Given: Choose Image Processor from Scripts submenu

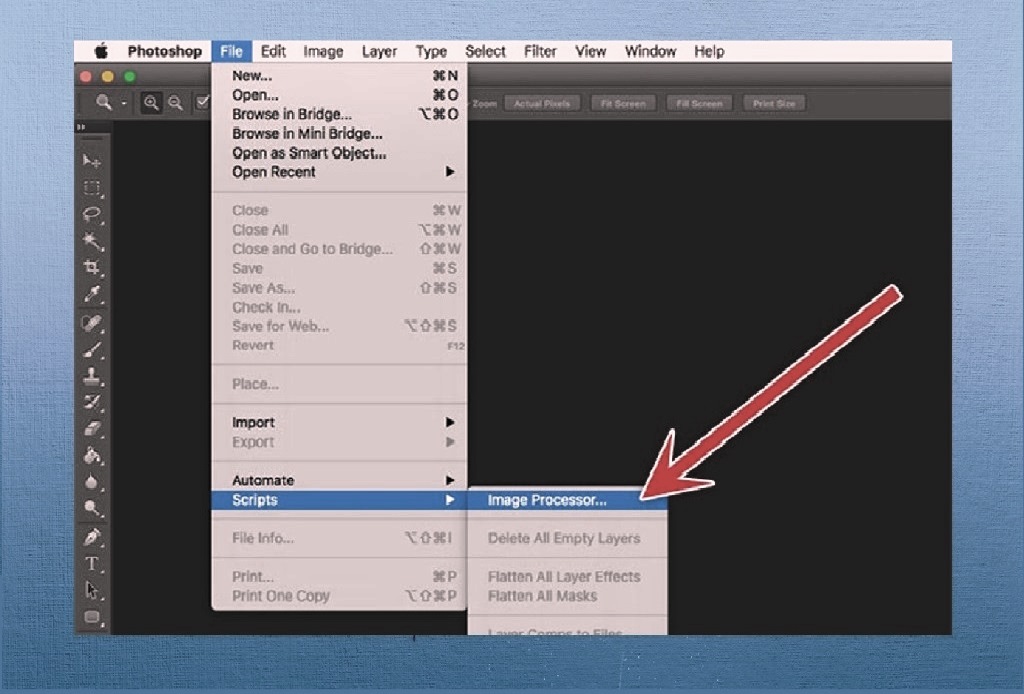Looking at the screenshot, I should tap(547, 501).
